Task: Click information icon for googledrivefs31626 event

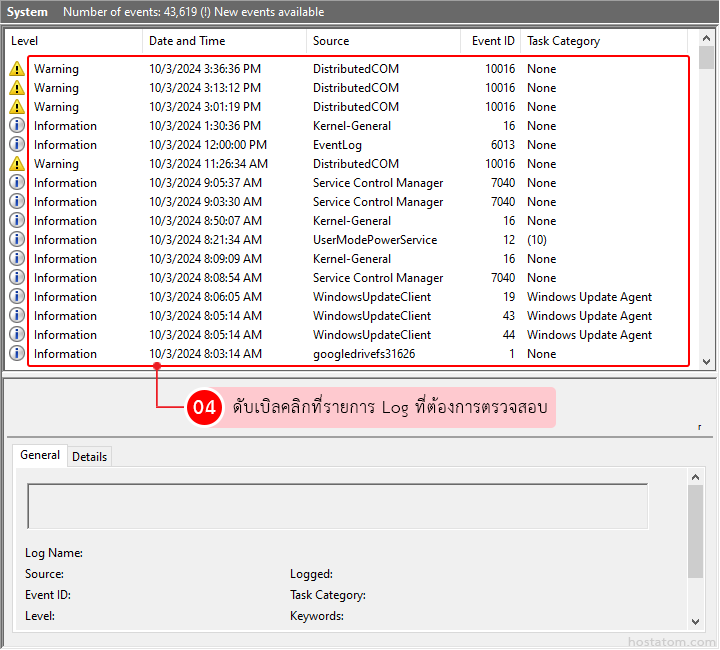Action: (17, 354)
